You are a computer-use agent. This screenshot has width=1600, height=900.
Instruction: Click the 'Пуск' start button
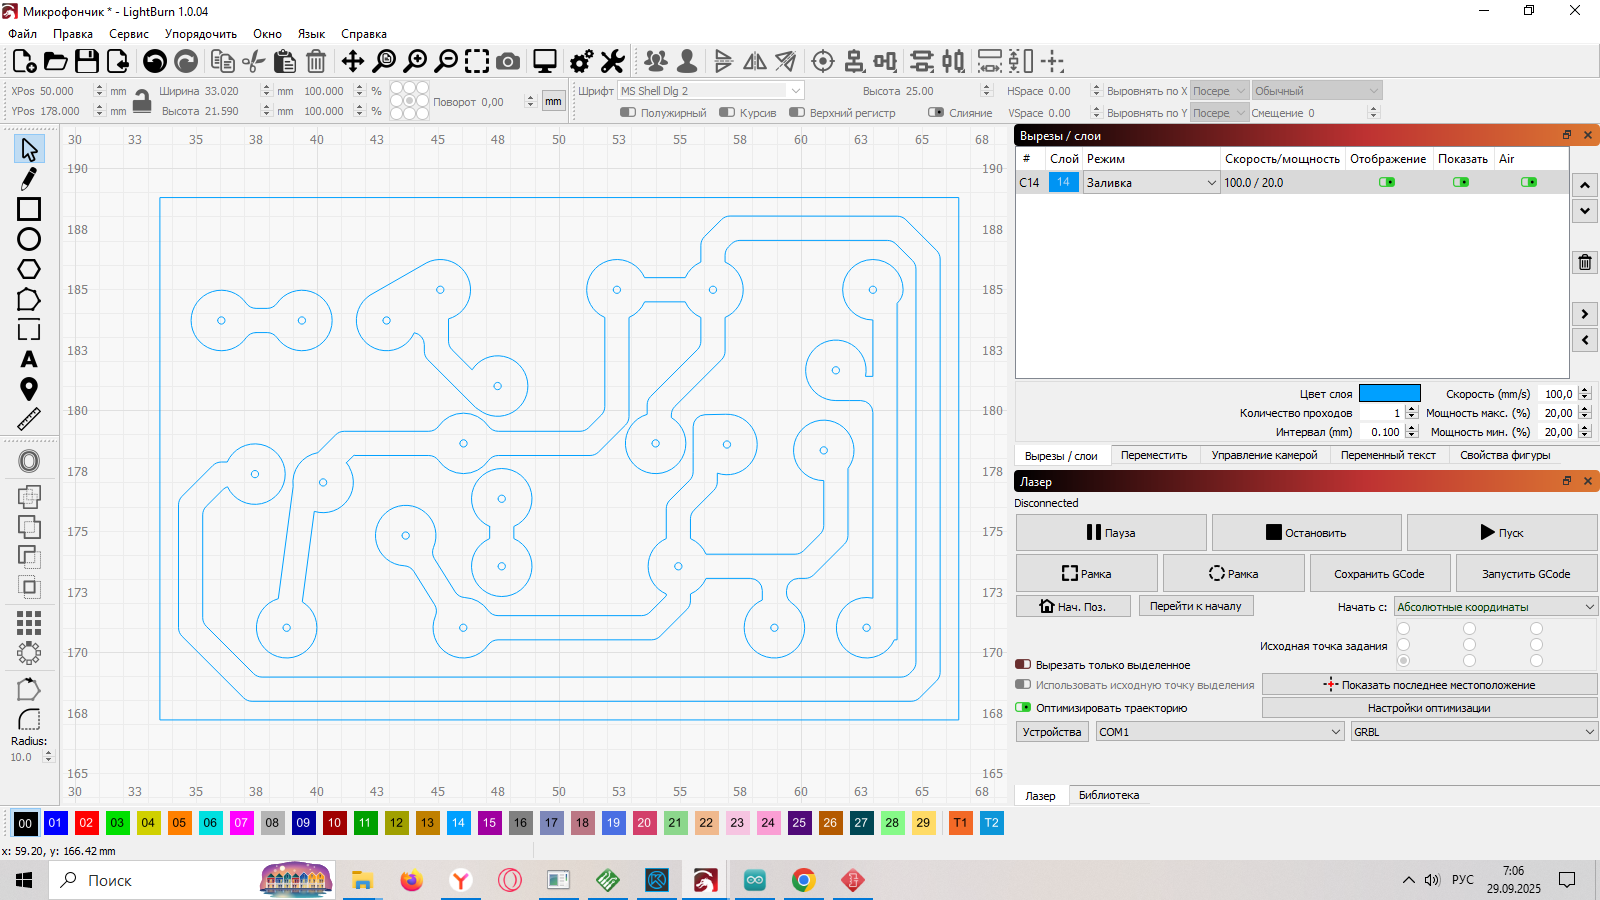(x=1501, y=533)
